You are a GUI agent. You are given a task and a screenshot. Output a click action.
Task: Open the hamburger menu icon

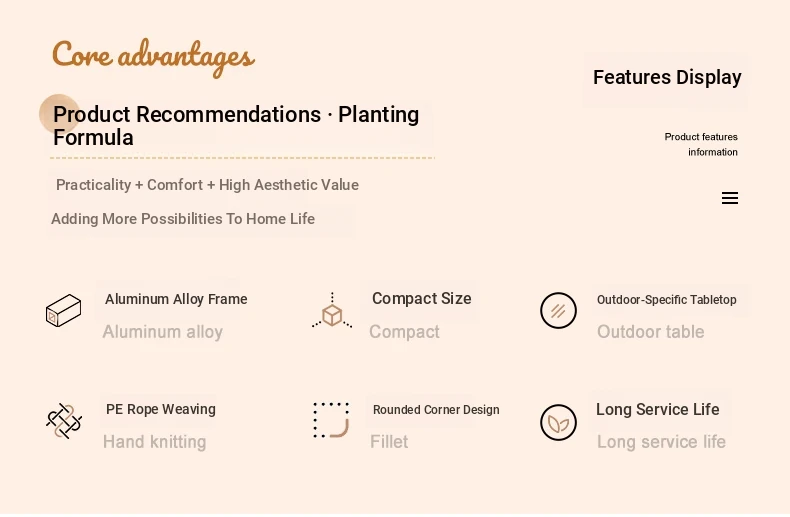pos(730,198)
